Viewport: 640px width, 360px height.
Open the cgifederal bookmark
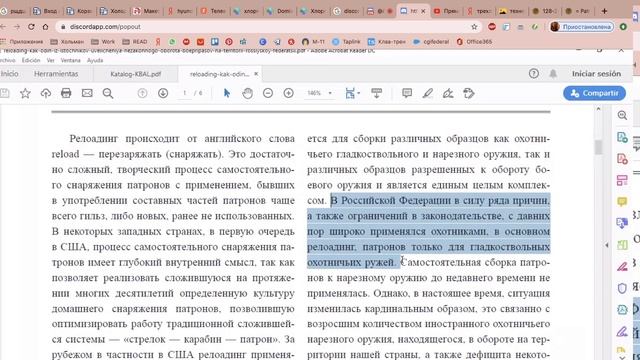tap(431, 42)
